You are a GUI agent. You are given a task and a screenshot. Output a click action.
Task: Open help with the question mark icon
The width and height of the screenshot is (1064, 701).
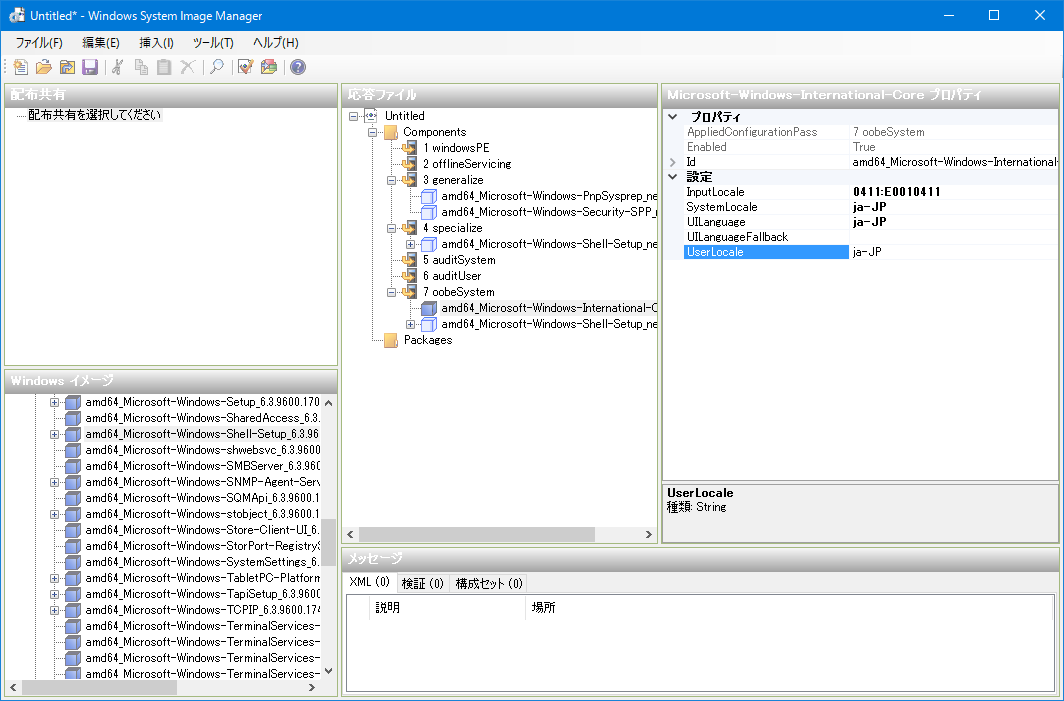(x=298, y=67)
